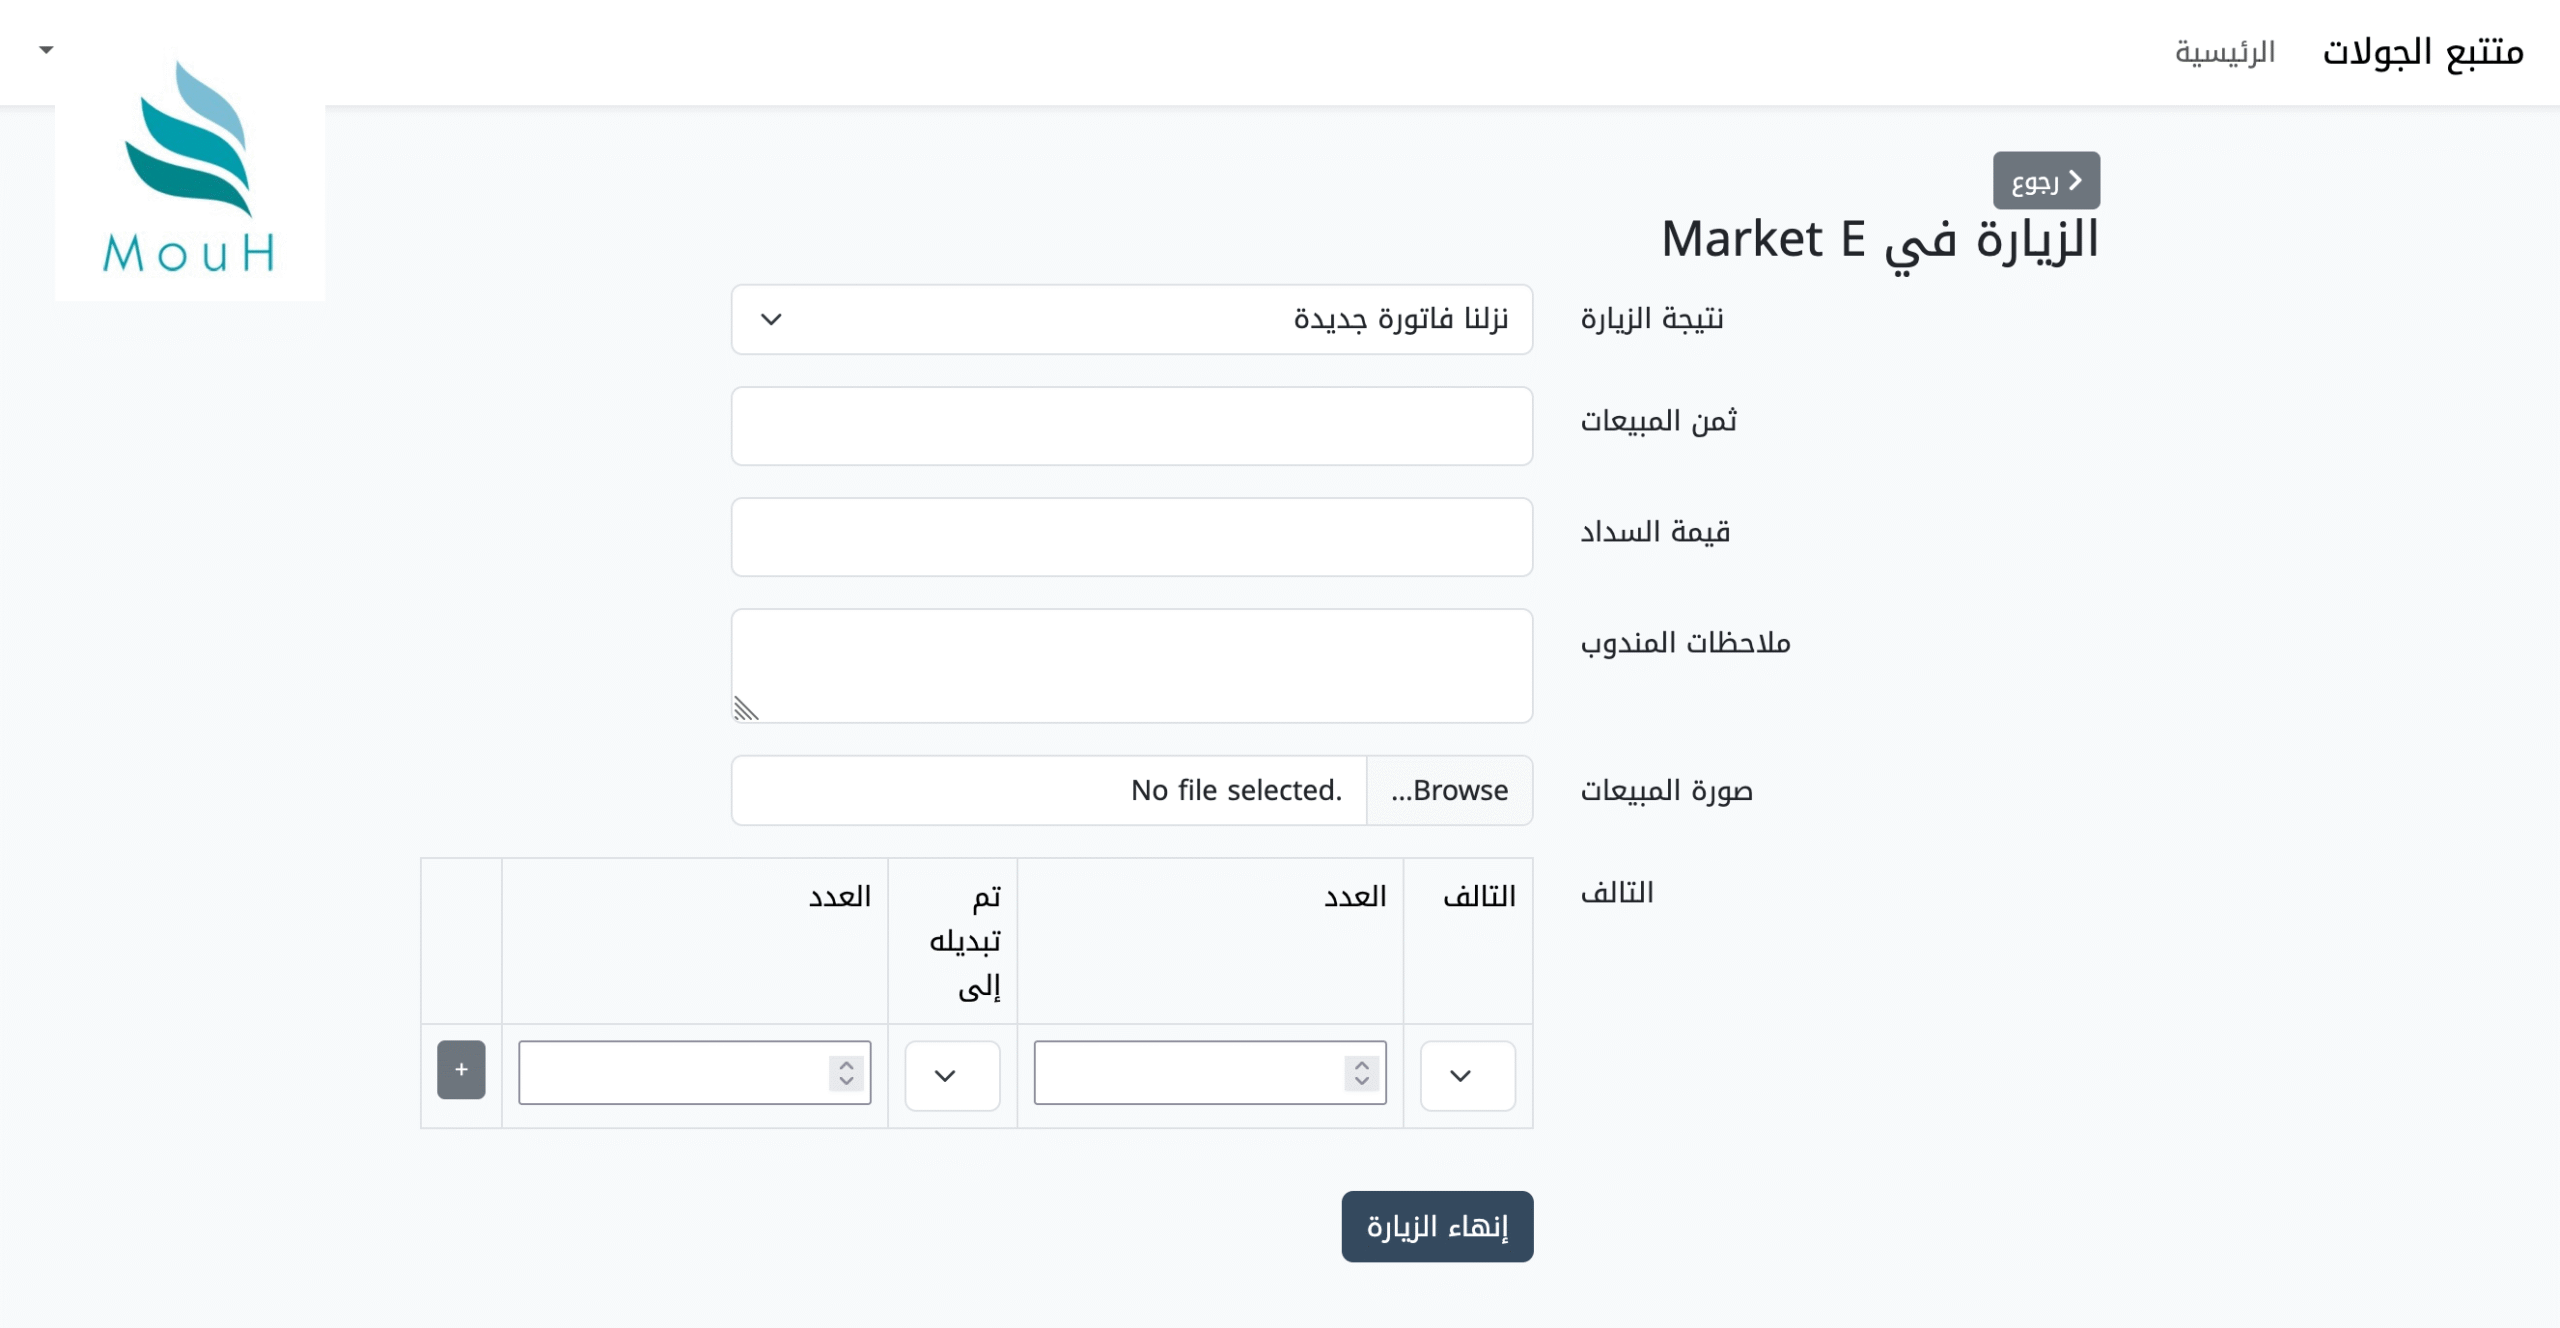Click the No file selected file field
Screen dimensions: 2560x1328
tap(1048, 791)
